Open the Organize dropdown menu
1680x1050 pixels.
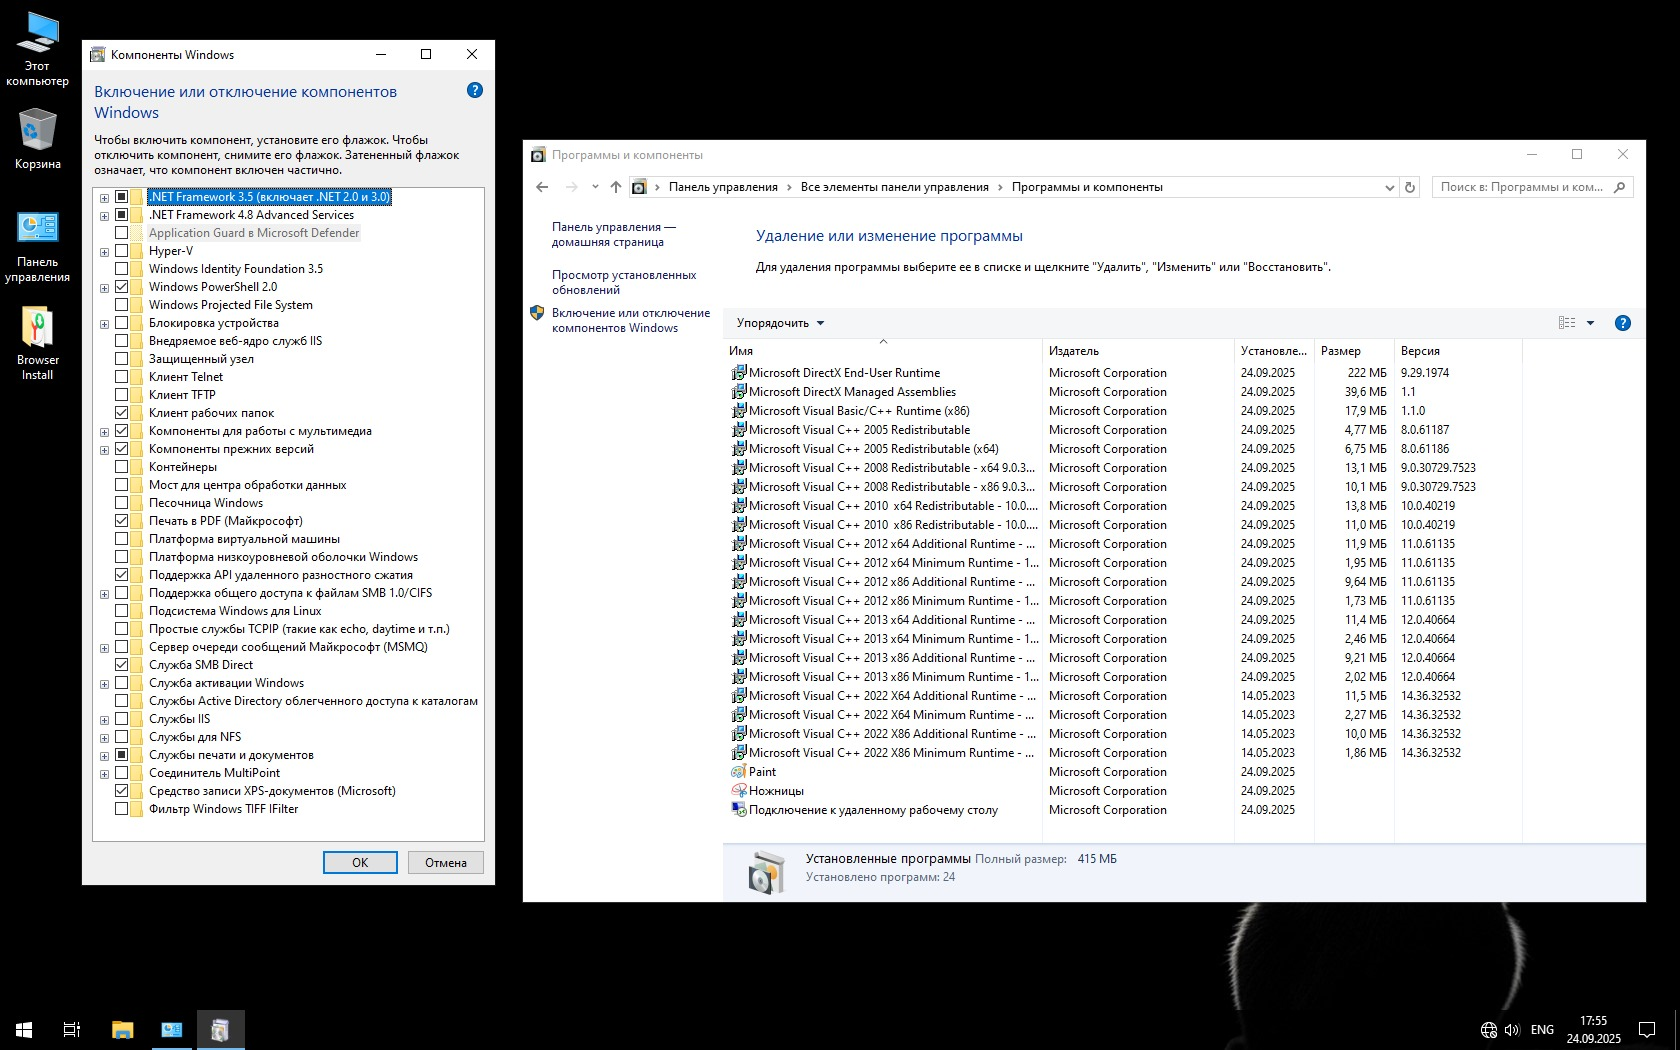coord(780,323)
